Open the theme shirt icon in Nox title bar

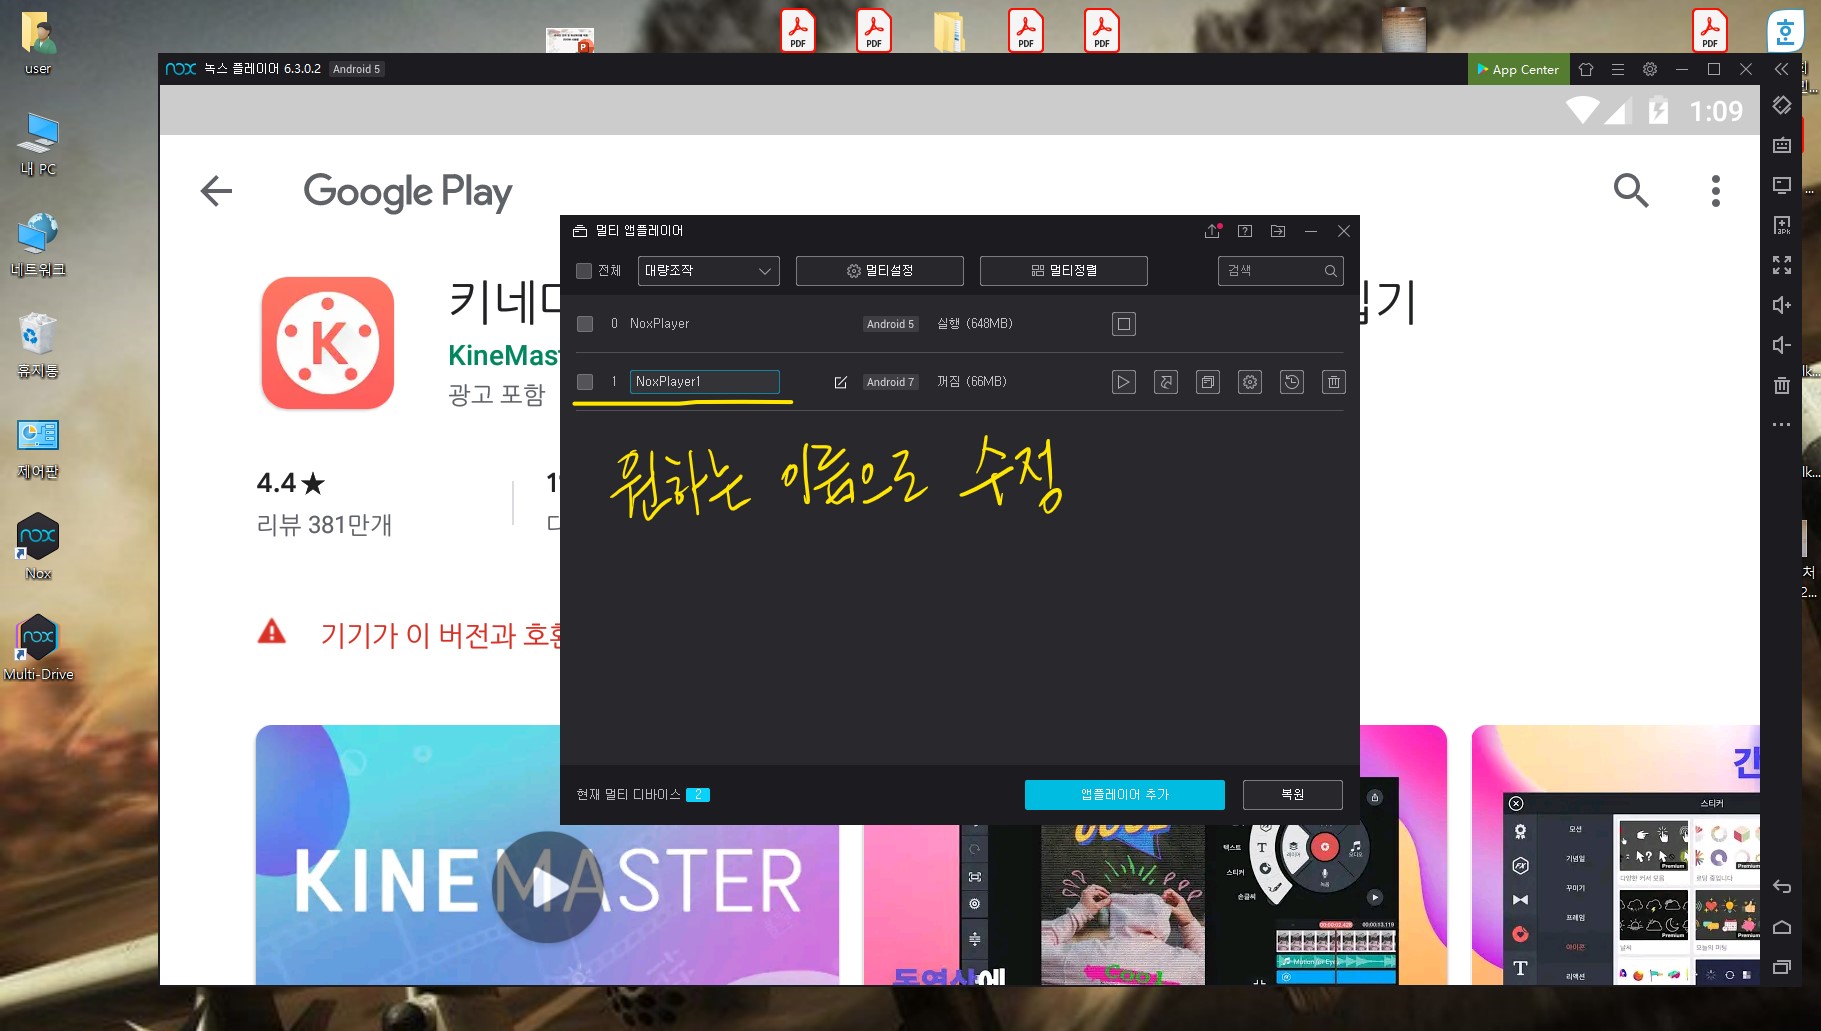tap(1586, 69)
